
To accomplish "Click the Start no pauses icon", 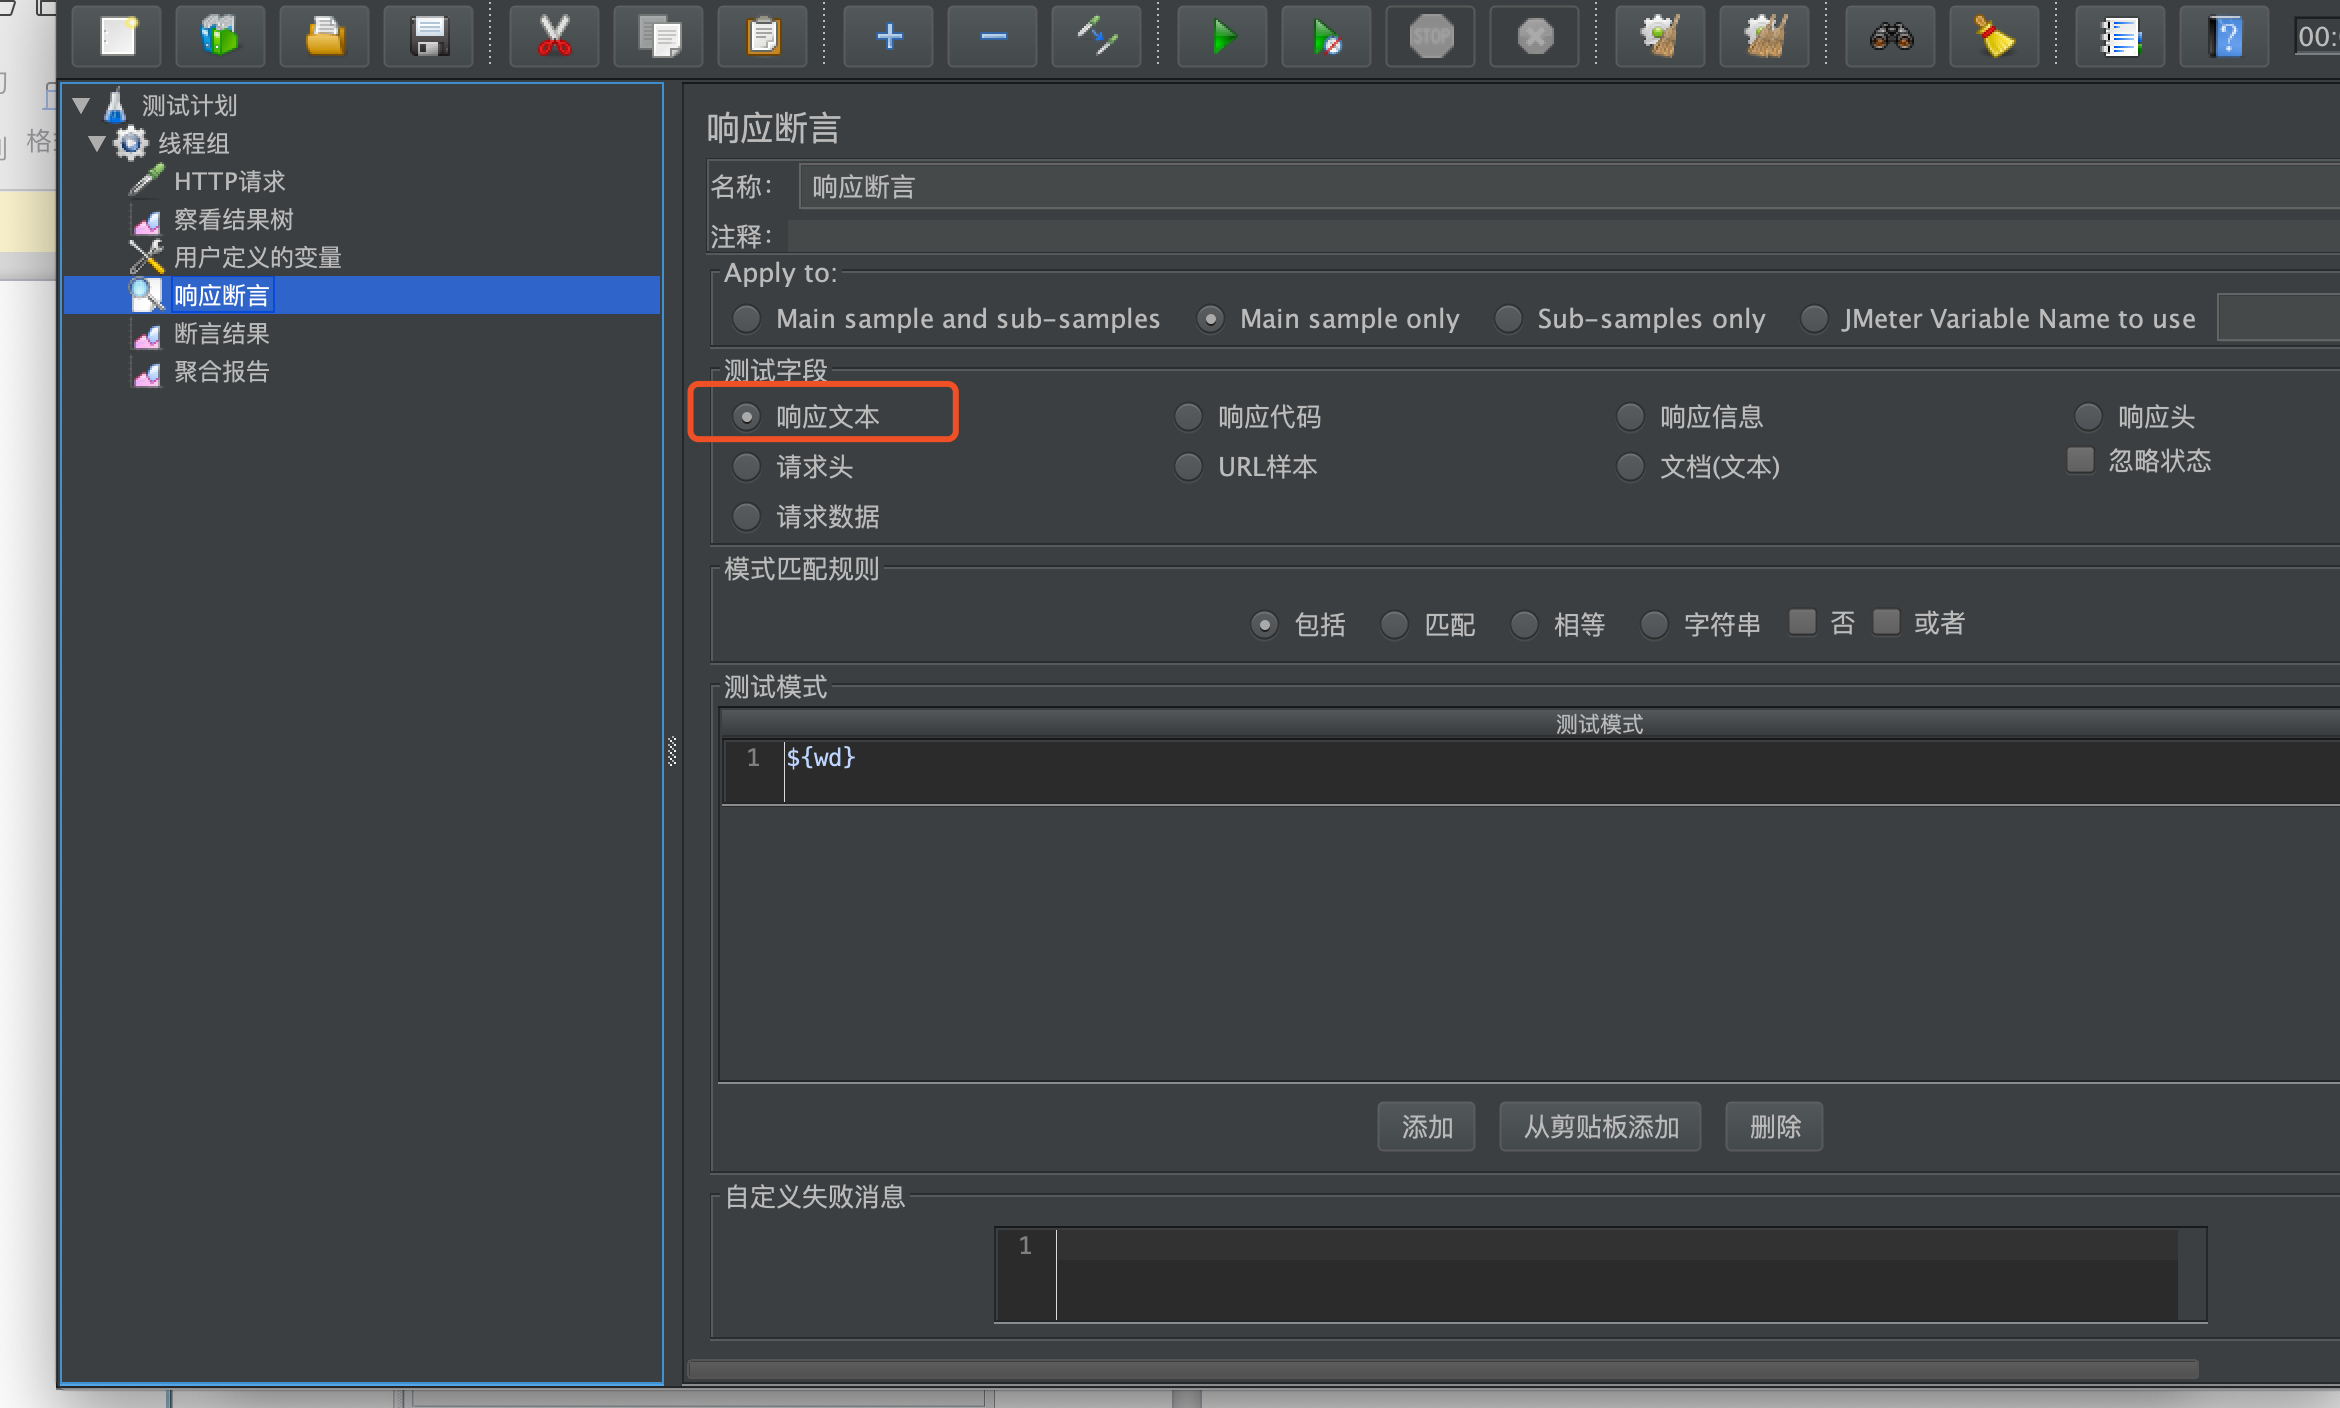I will tap(1326, 37).
